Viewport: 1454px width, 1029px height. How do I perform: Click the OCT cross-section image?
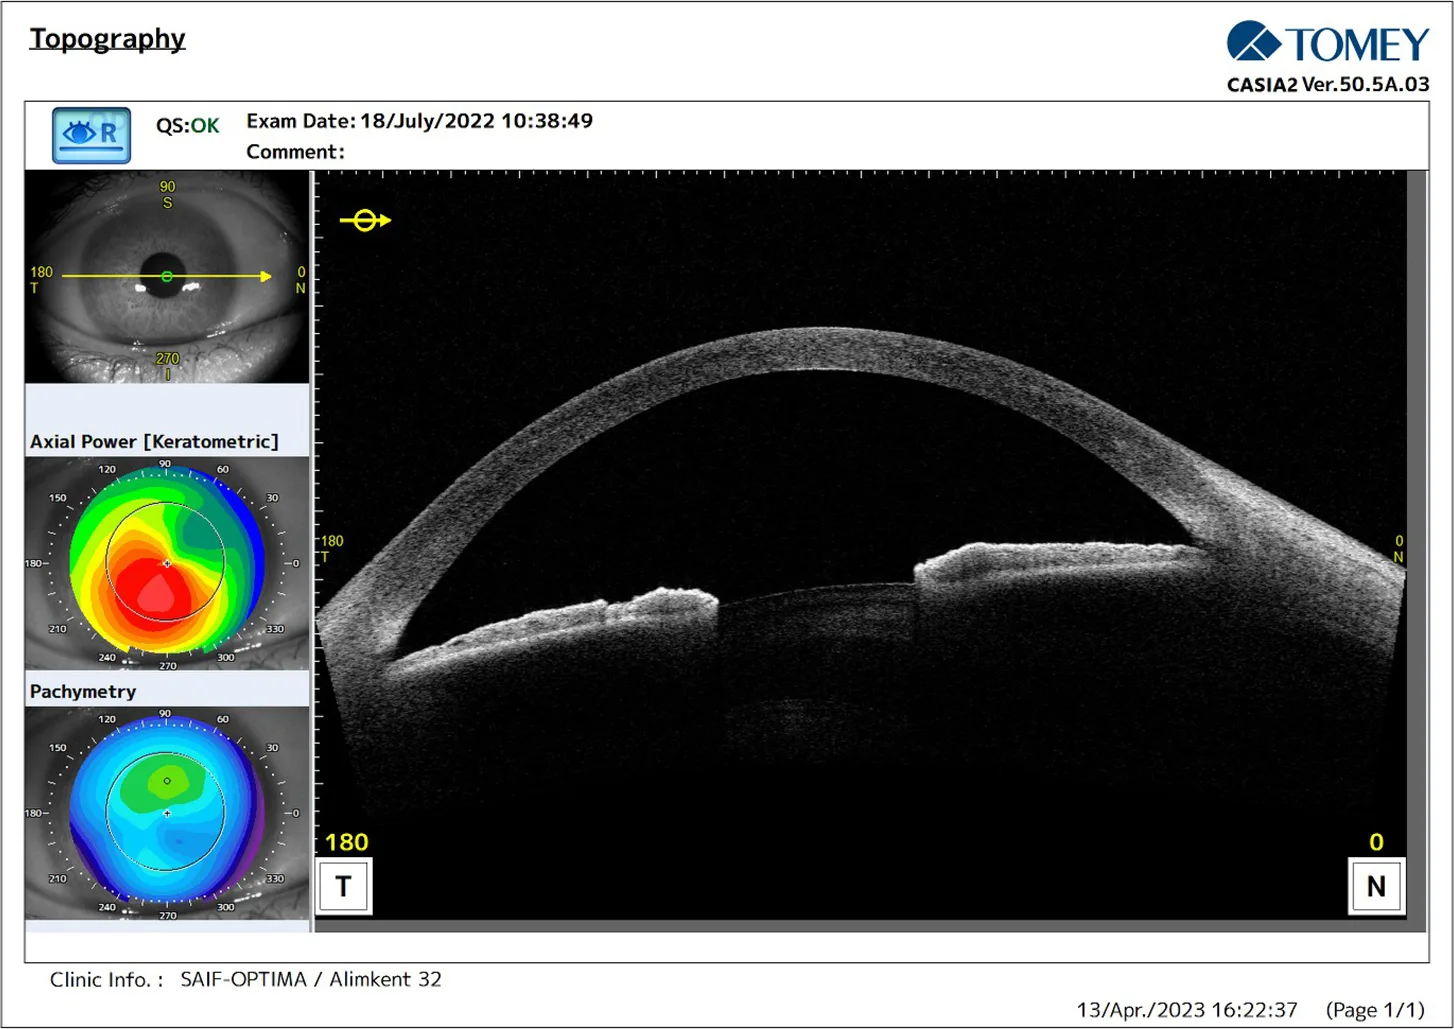click(861, 545)
